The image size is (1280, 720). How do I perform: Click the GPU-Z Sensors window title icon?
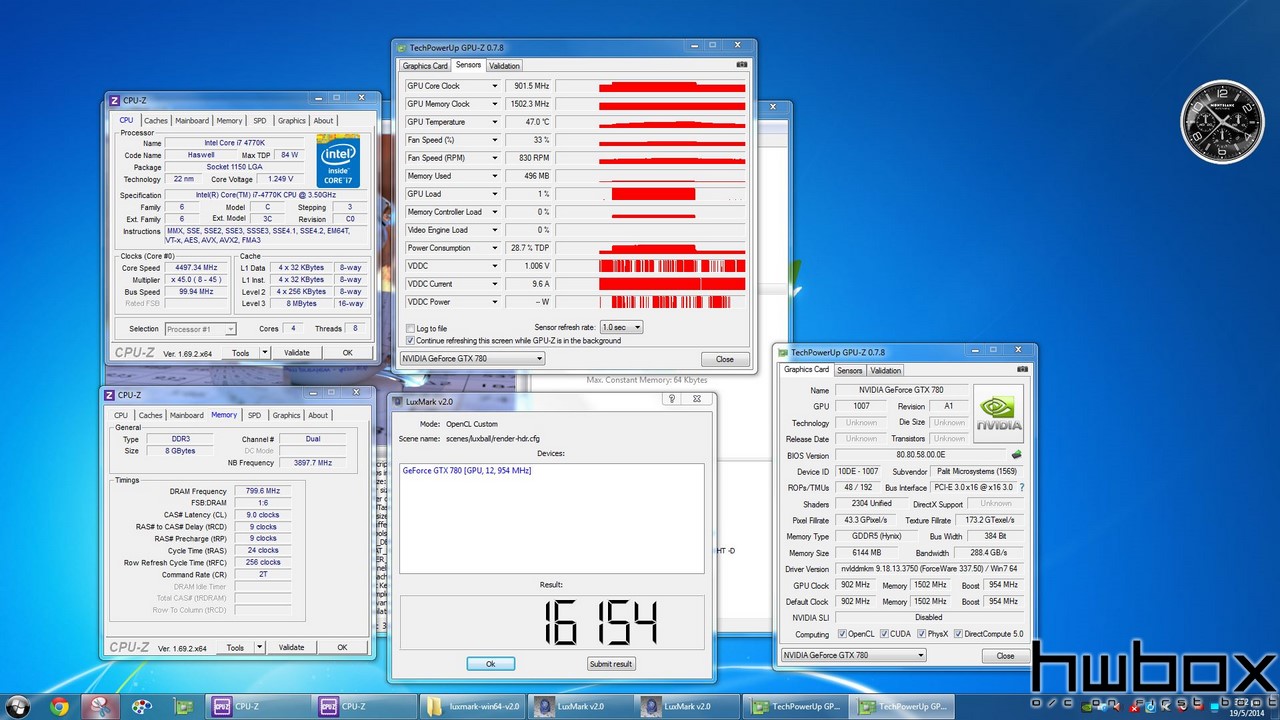coord(402,47)
